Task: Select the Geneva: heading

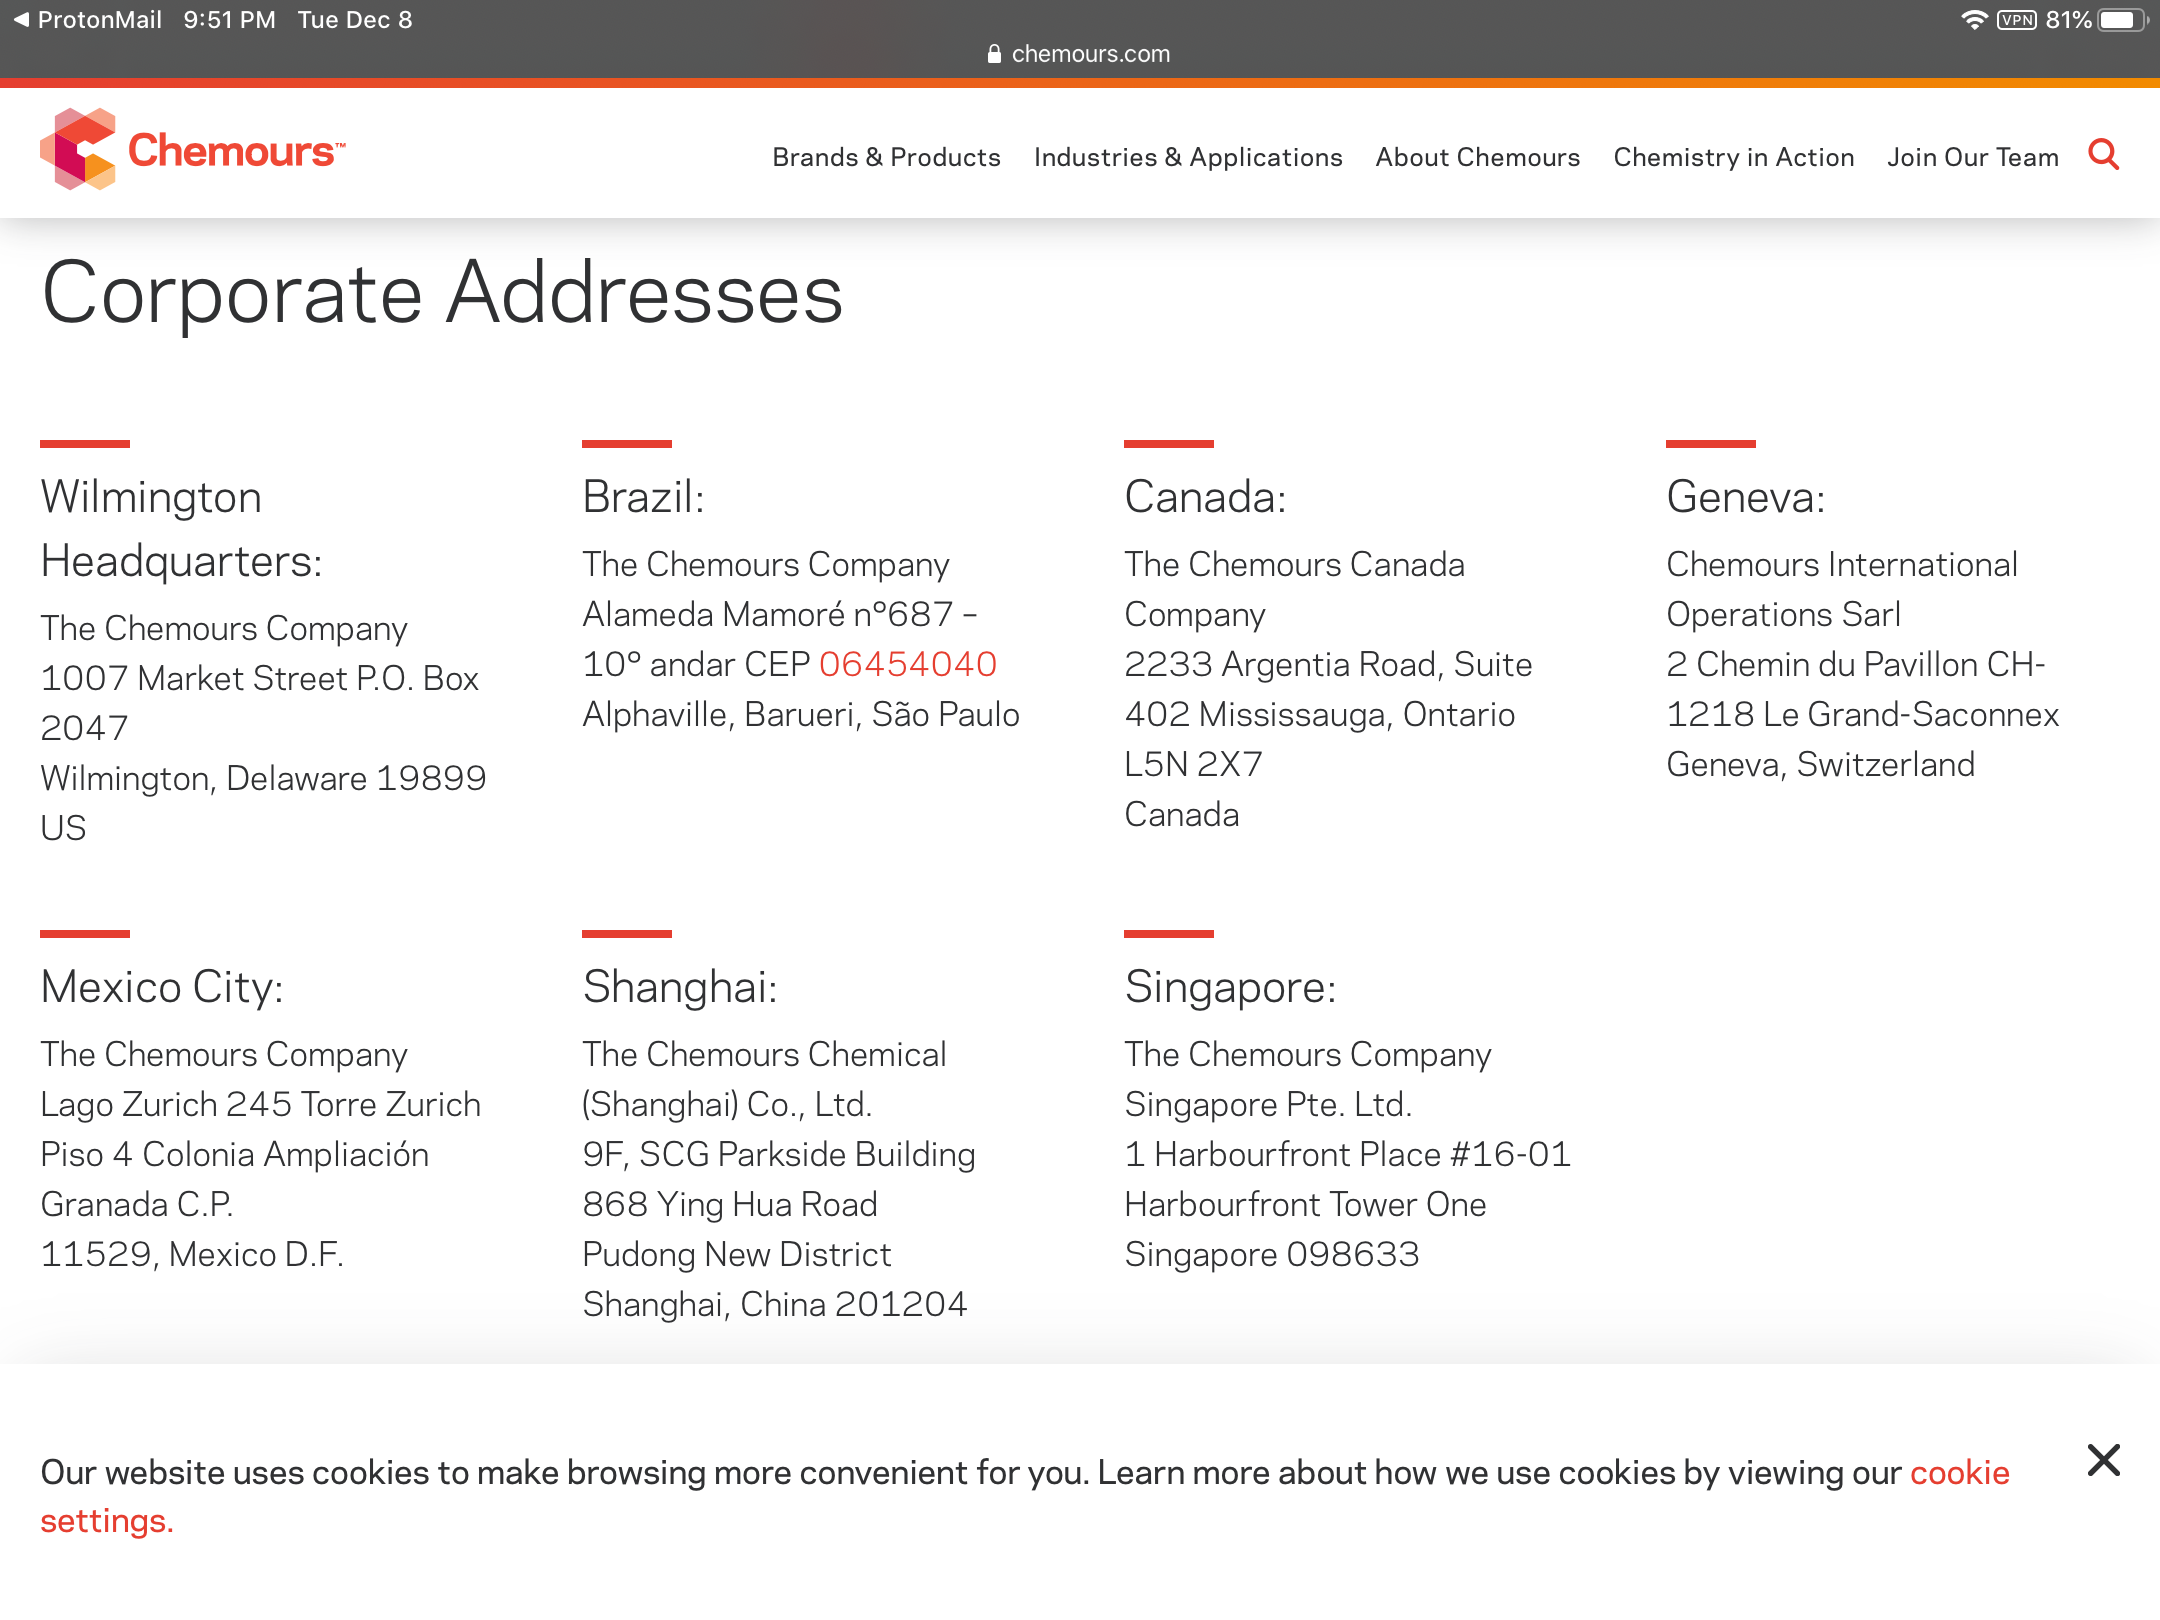Action: pos(1746,497)
